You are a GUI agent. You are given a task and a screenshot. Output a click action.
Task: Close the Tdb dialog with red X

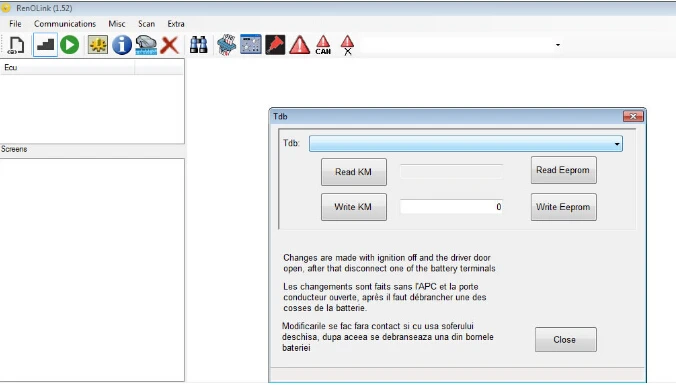tap(633, 116)
